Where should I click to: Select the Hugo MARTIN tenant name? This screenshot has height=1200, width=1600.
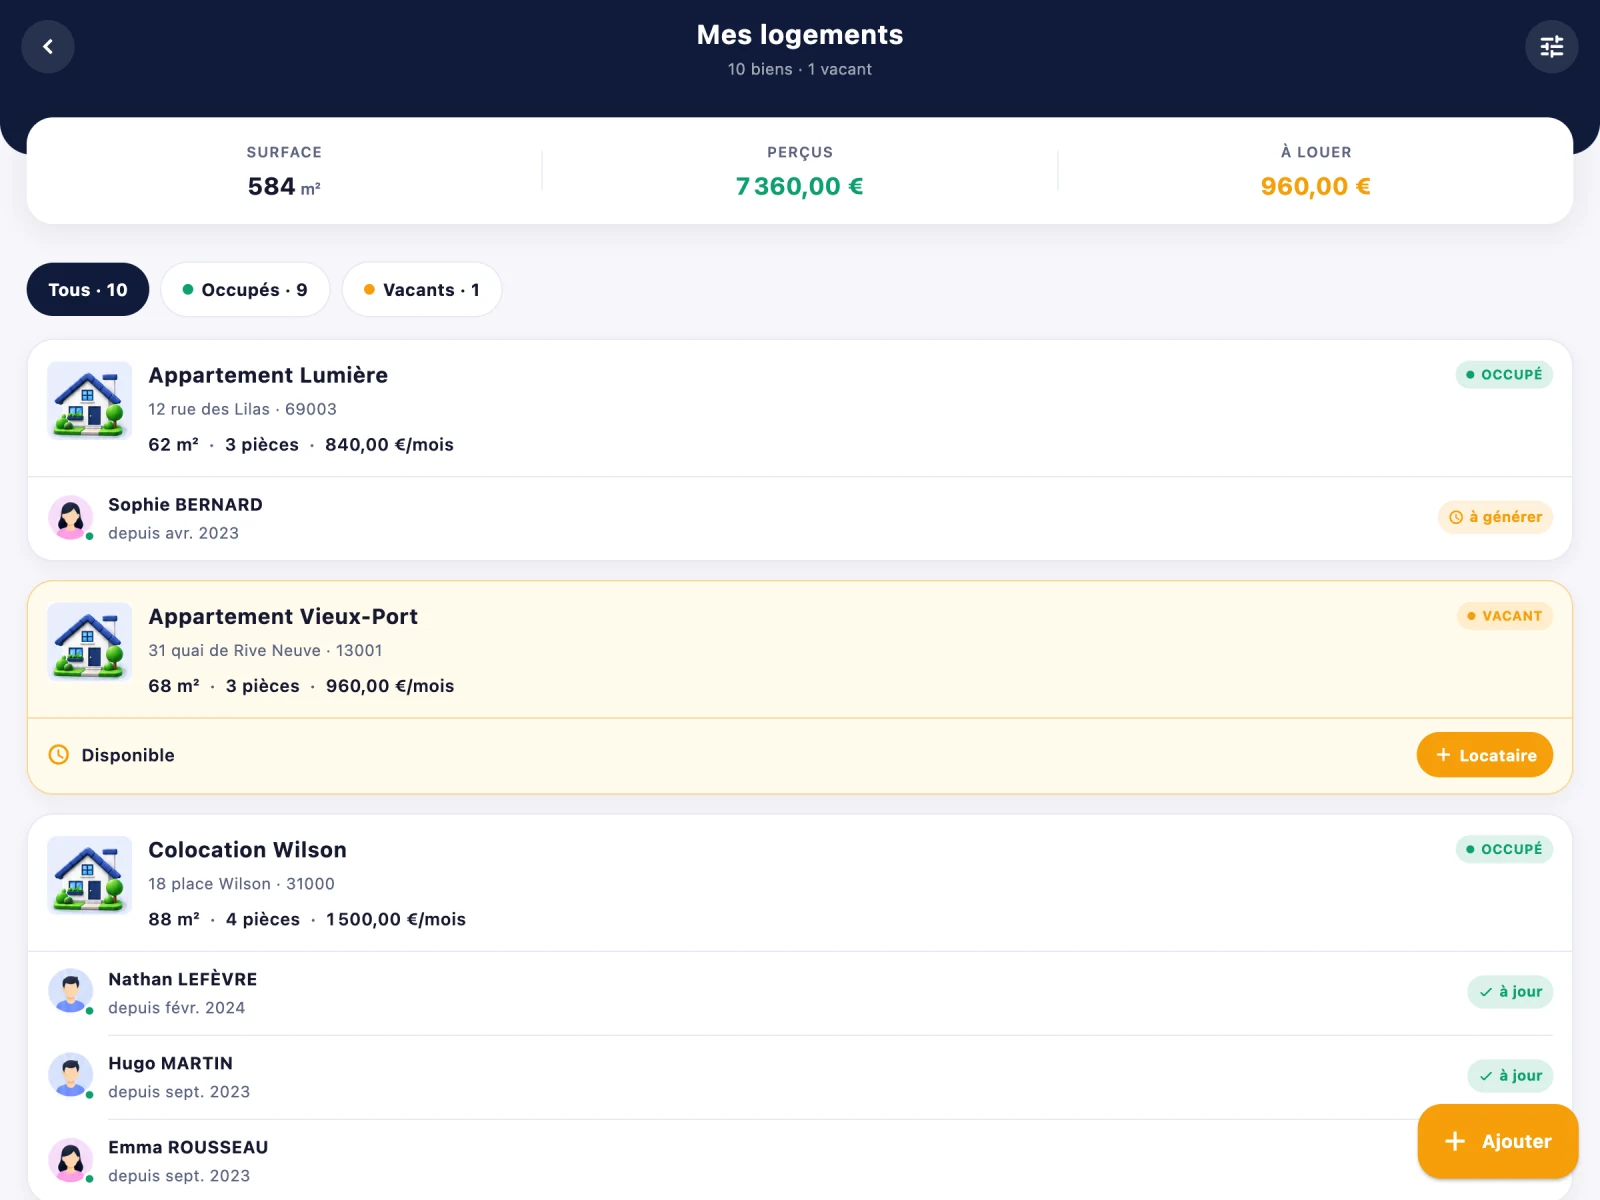(x=170, y=1063)
